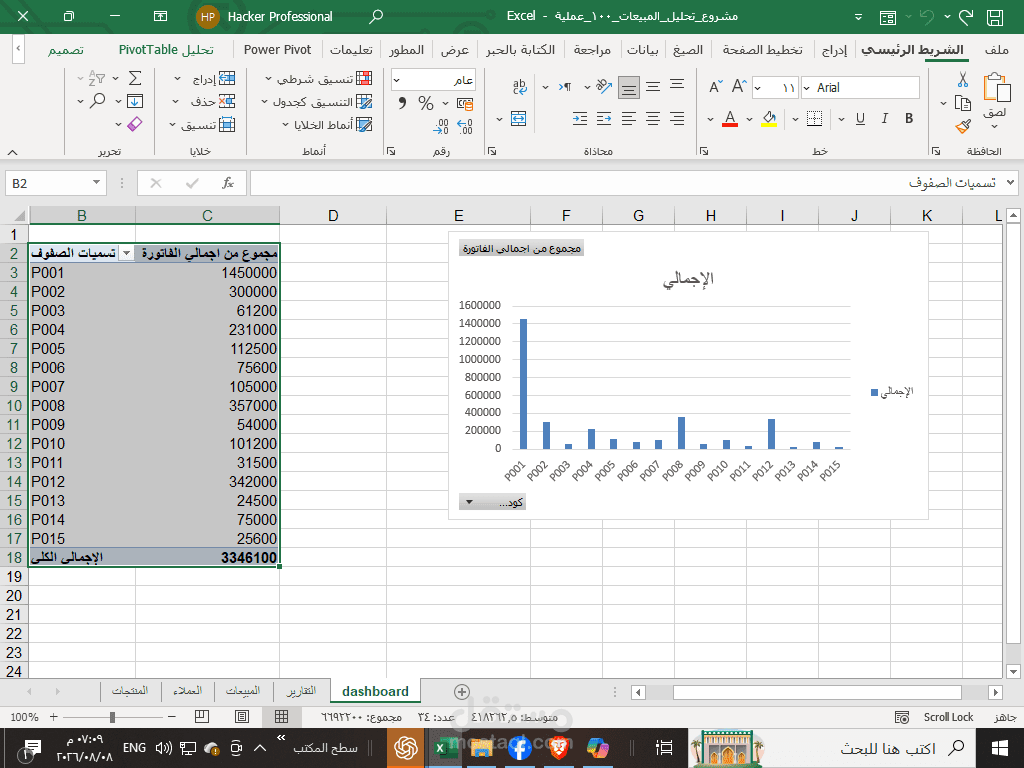Click the تنسيق Format cells button
Image resolution: width=1024 pixels, height=768 pixels.
[202, 125]
